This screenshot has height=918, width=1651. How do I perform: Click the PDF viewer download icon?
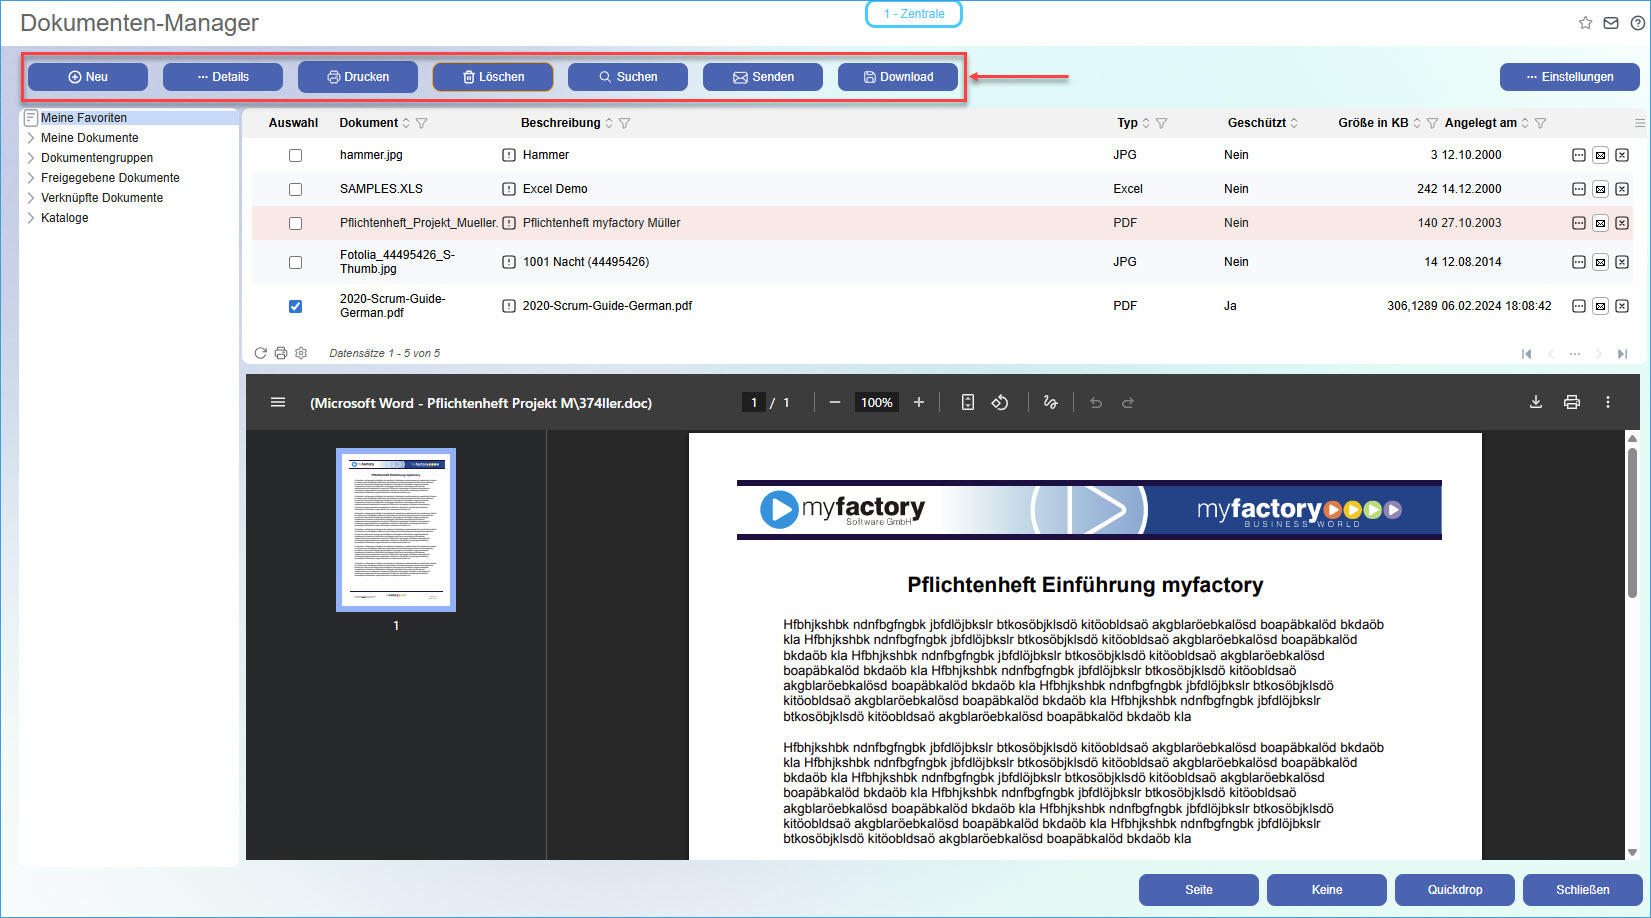[x=1535, y=402]
